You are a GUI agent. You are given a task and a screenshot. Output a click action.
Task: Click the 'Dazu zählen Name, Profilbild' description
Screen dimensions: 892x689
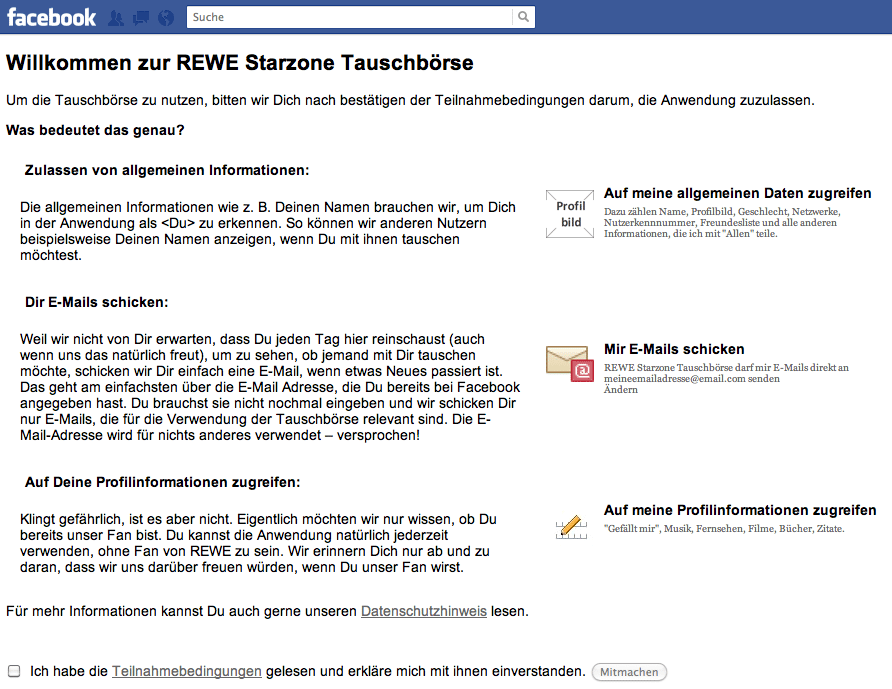(722, 222)
